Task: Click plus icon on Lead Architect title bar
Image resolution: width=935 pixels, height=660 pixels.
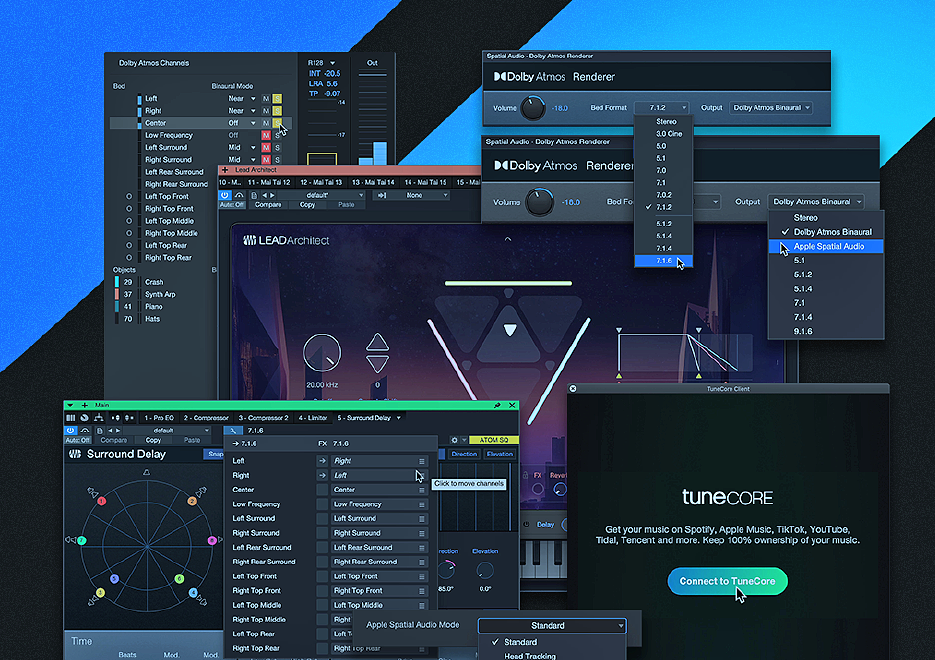Action: pyautogui.click(x=225, y=170)
